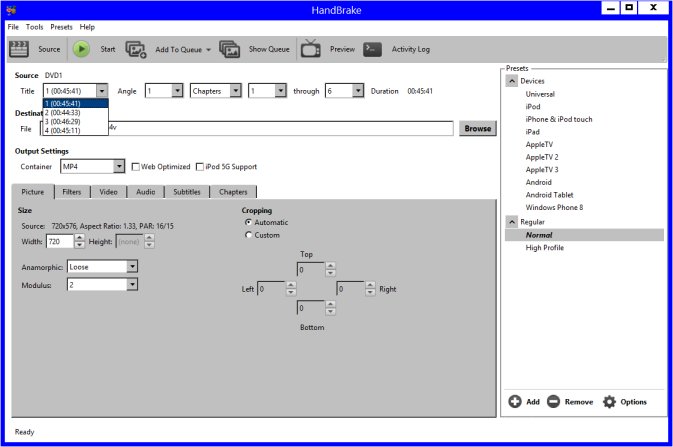Select Automatic cropping radio button
This screenshot has width=673, height=447.
(x=248, y=222)
